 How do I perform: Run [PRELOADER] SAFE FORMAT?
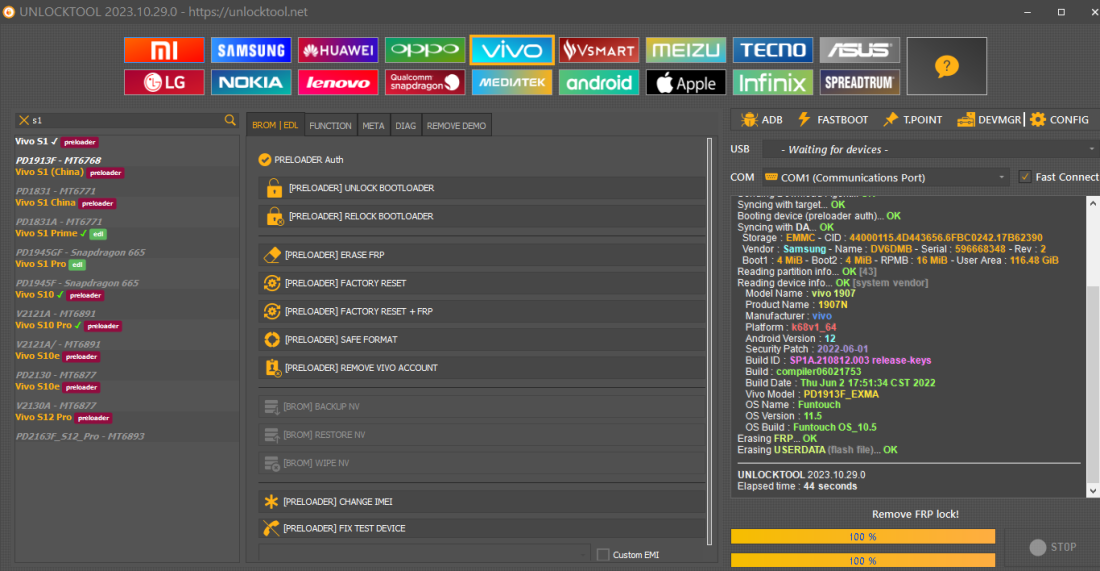[482, 340]
